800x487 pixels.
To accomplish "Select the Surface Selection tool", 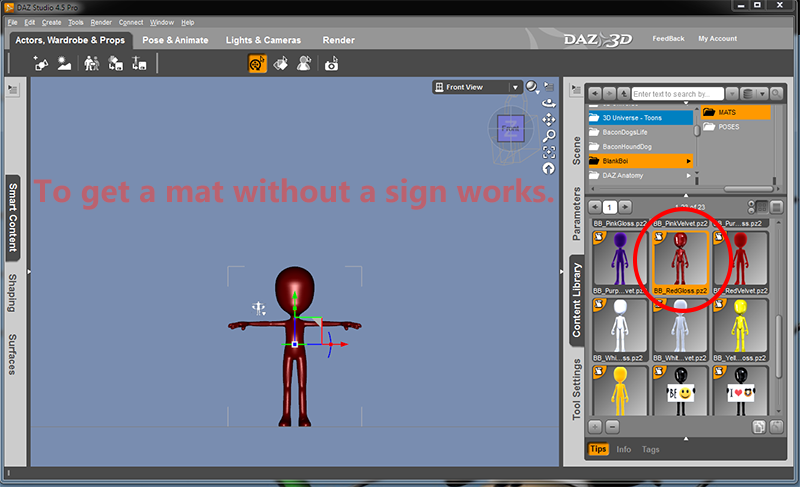I will pos(281,64).
